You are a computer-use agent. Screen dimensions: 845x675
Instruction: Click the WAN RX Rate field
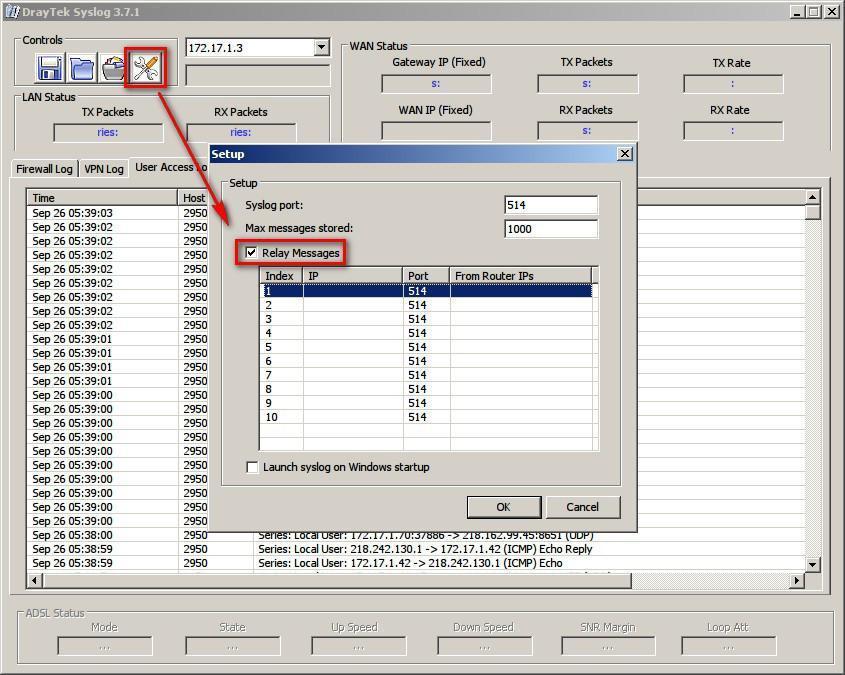coord(733,131)
